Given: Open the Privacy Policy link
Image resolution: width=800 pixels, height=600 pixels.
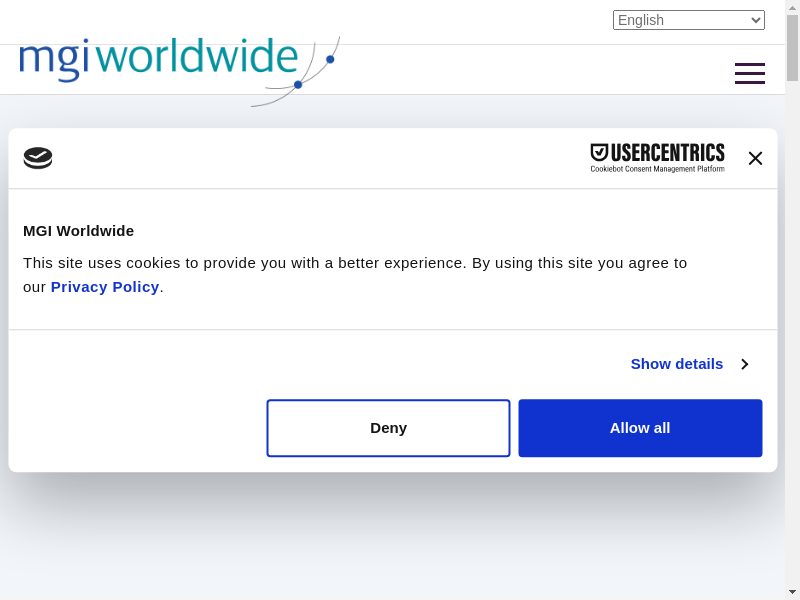Looking at the screenshot, I should (x=105, y=287).
